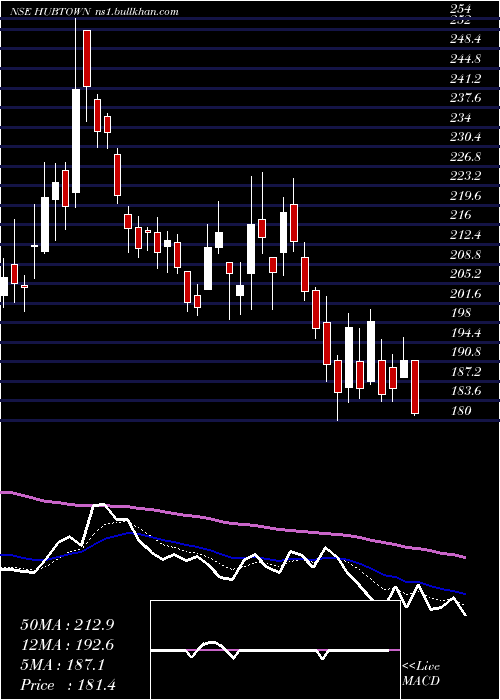Screen dimensions: 500x700
Task: Select the 198 price axis label
Action: tap(460, 313)
